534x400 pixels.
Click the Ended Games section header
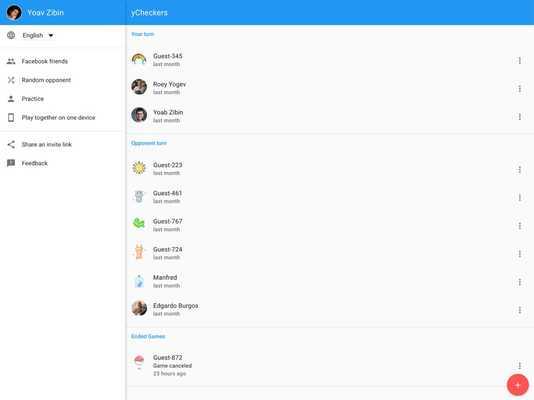pyautogui.click(x=148, y=336)
